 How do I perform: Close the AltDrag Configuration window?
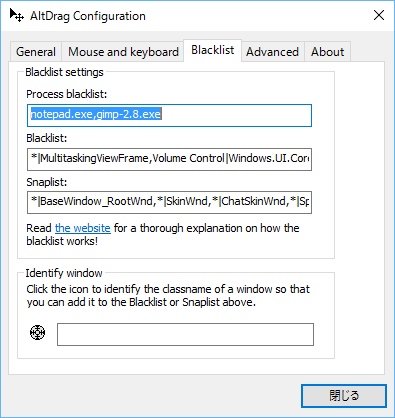(x=379, y=15)
